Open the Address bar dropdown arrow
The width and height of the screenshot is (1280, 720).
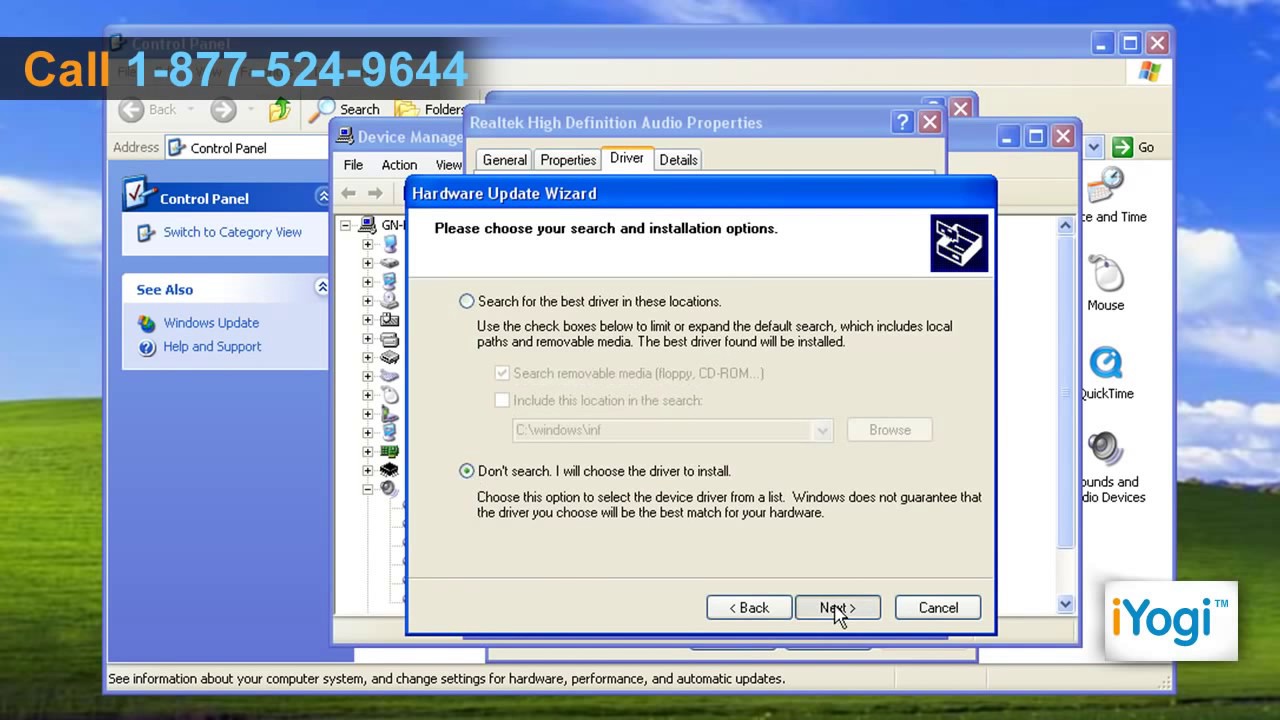(1094, 147)
